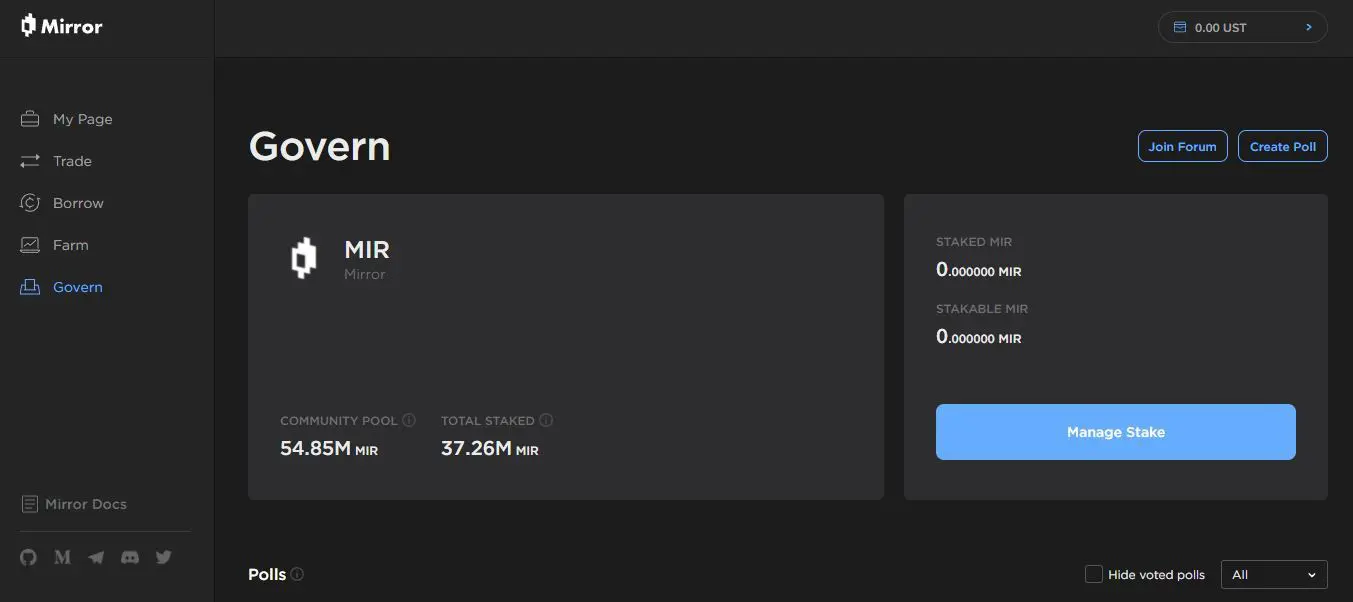
Task: Click the Polls info icon
Action: coord(297,574)
